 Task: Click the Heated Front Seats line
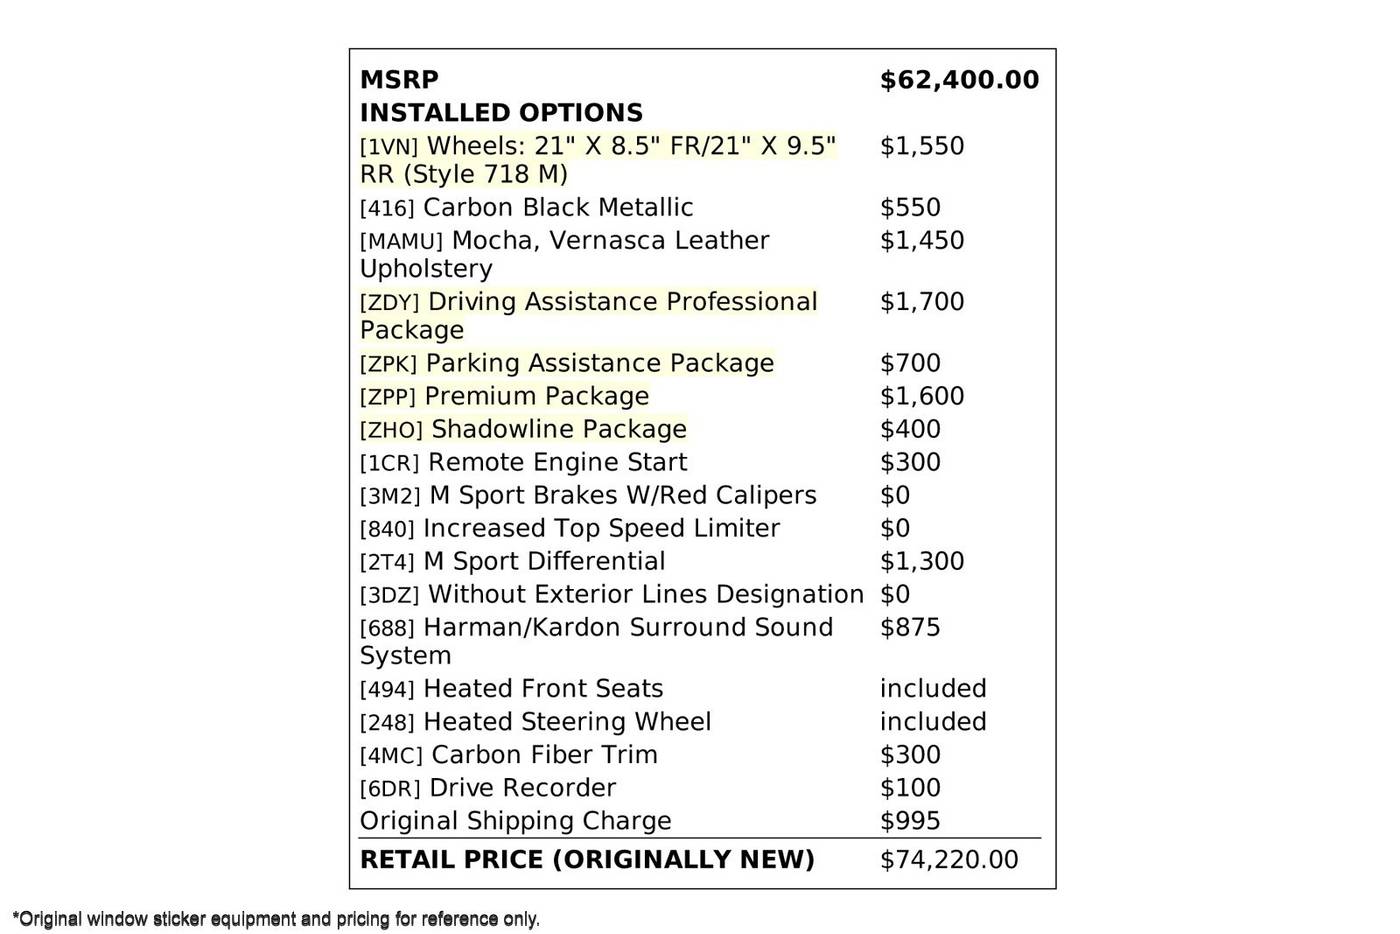pyautogui.click(x=512, y=689)
